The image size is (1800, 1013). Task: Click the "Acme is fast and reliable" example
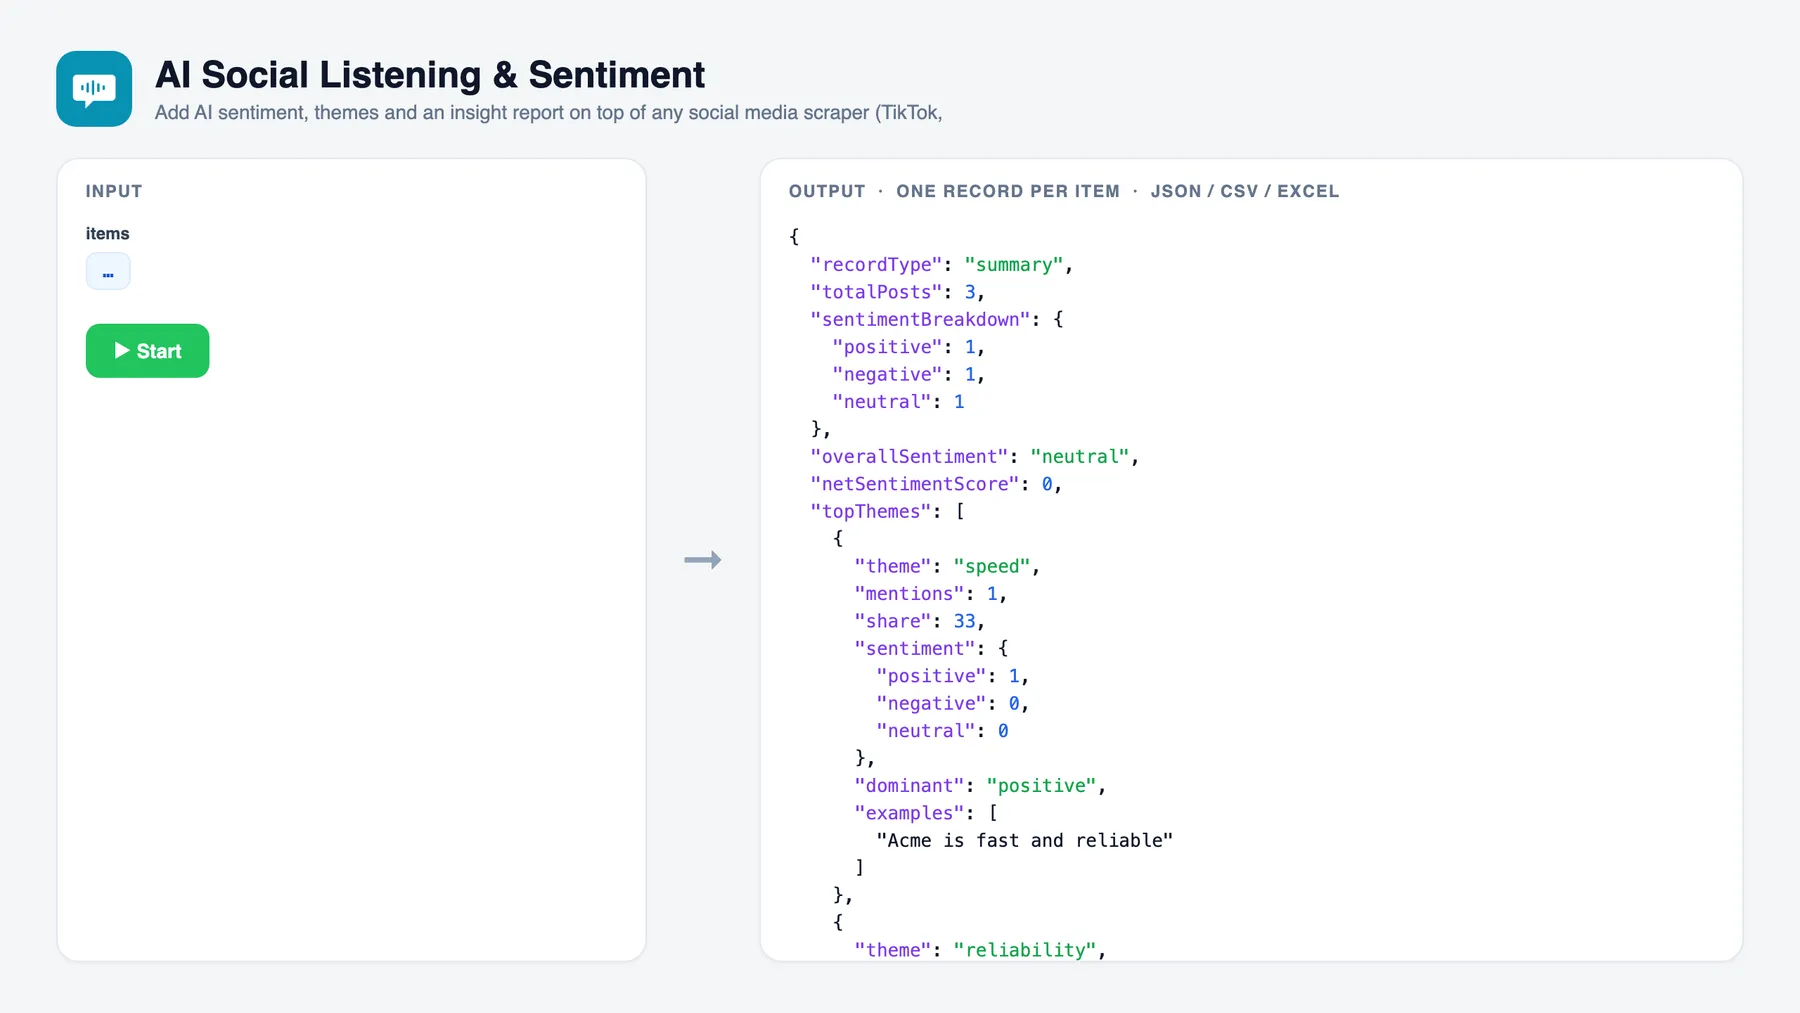(1025, 841)
